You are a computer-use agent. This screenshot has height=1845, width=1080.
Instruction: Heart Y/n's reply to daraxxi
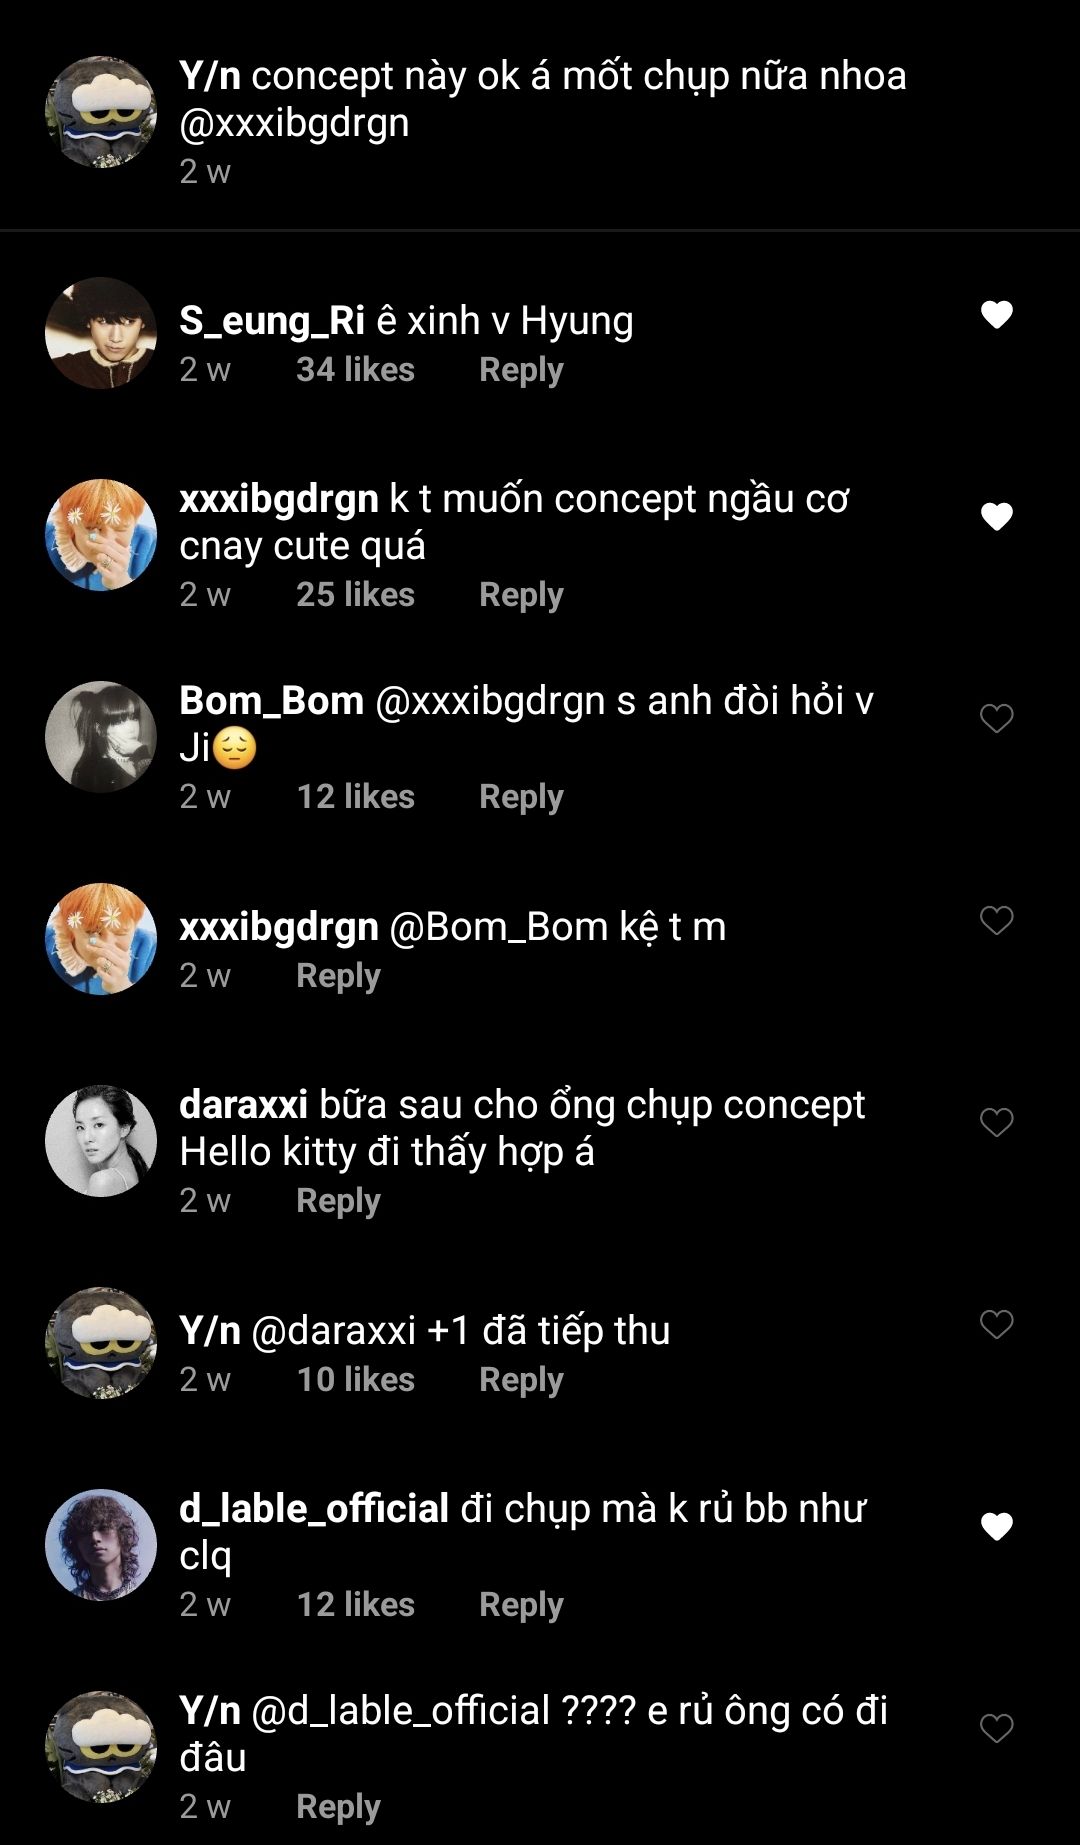point(996,1324)
